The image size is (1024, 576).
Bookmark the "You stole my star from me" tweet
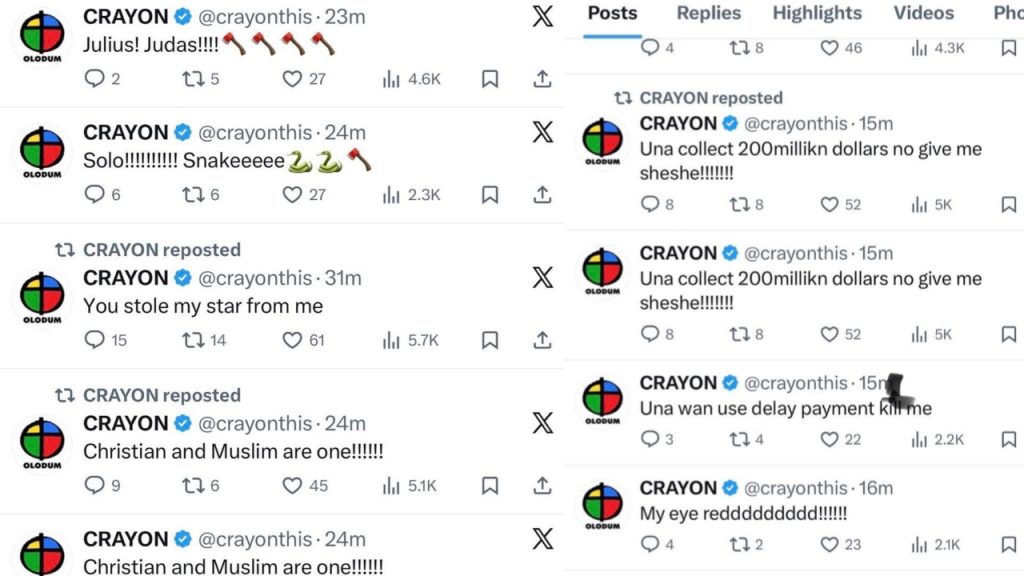(490, 340)
